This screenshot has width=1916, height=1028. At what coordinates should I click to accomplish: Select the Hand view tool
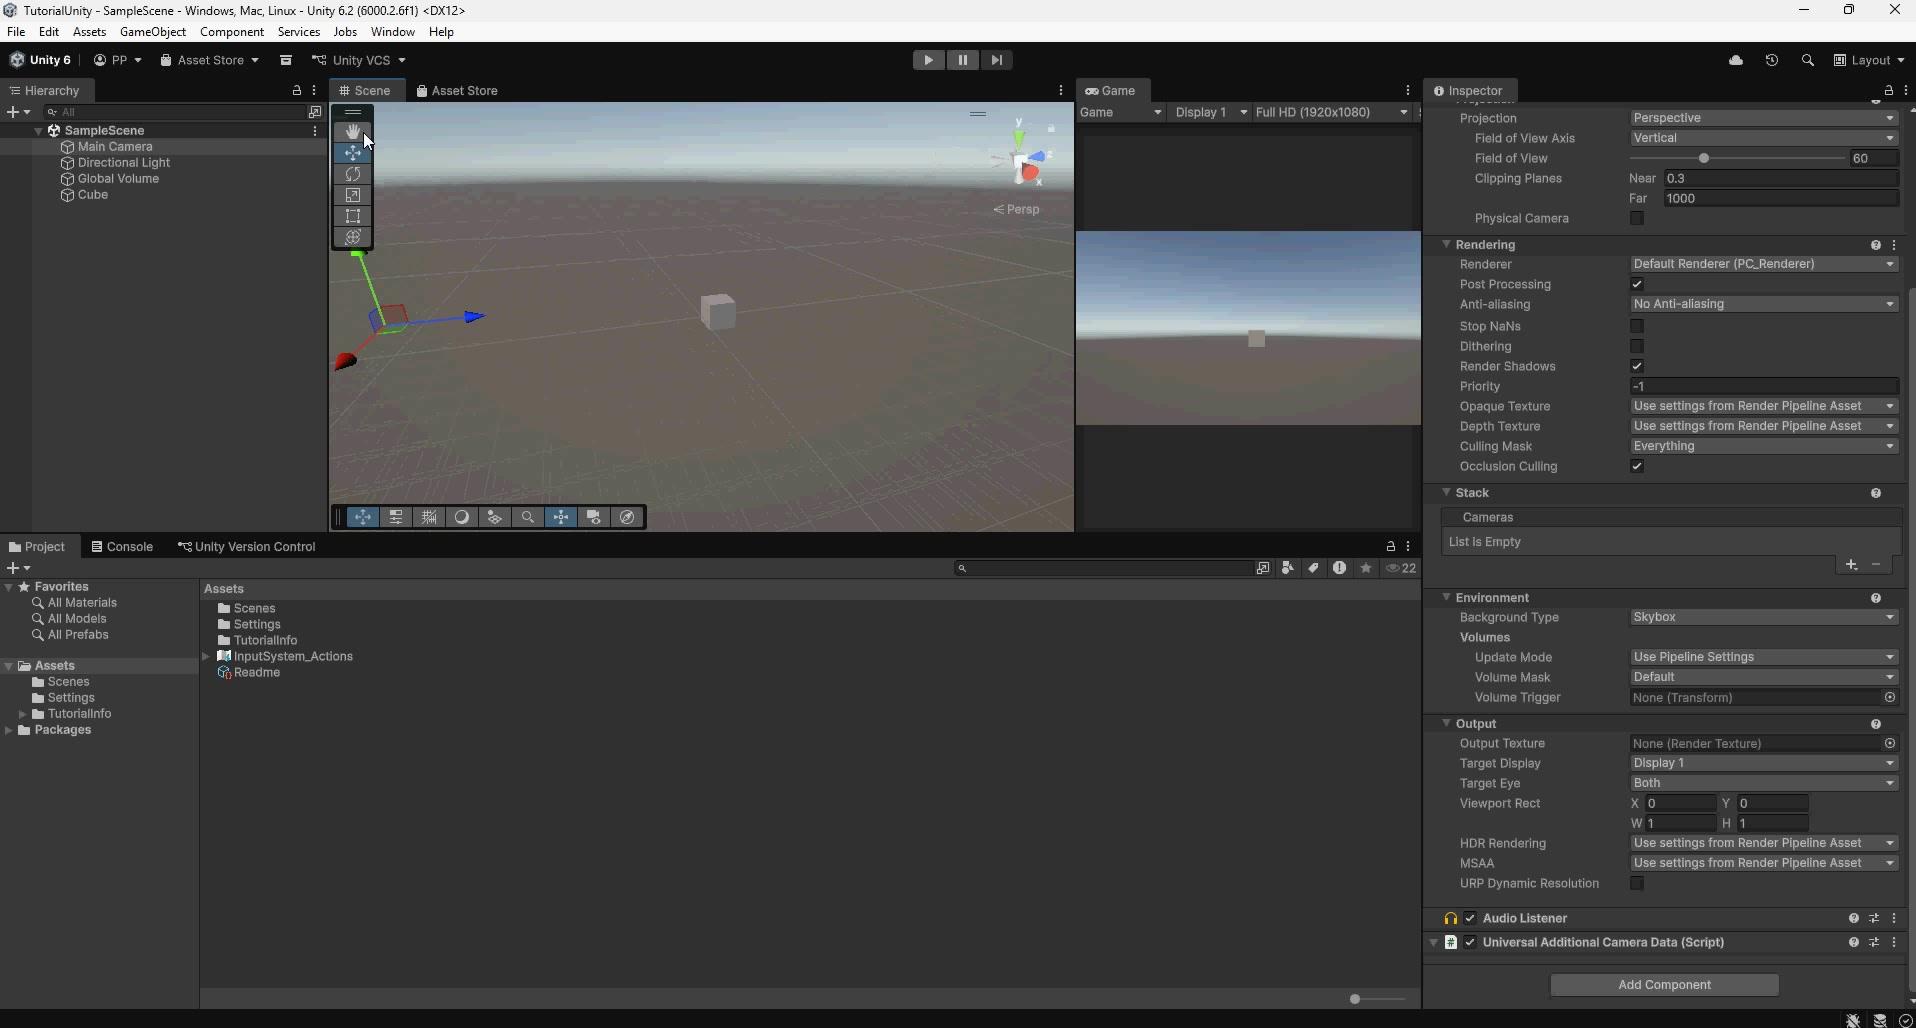tap(352, 132)
